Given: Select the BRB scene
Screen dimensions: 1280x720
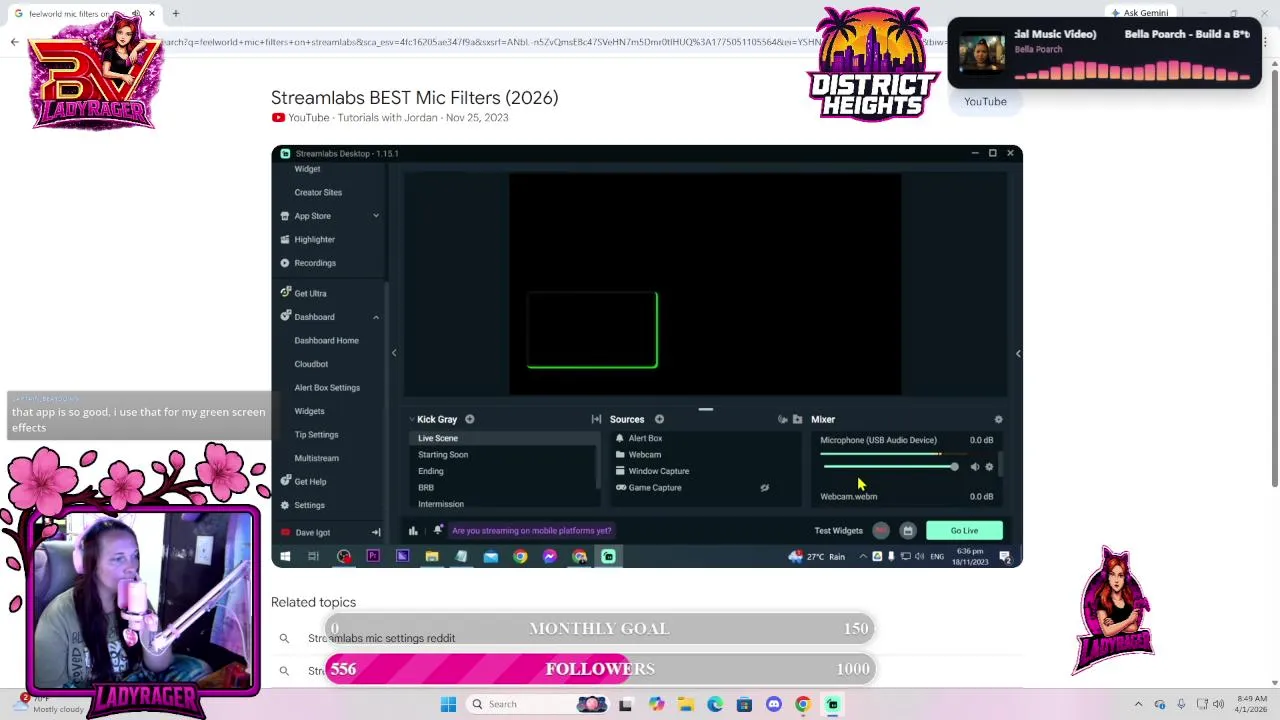Looking at the screenshot, I should pyautogui.click(x=426, y=488).
